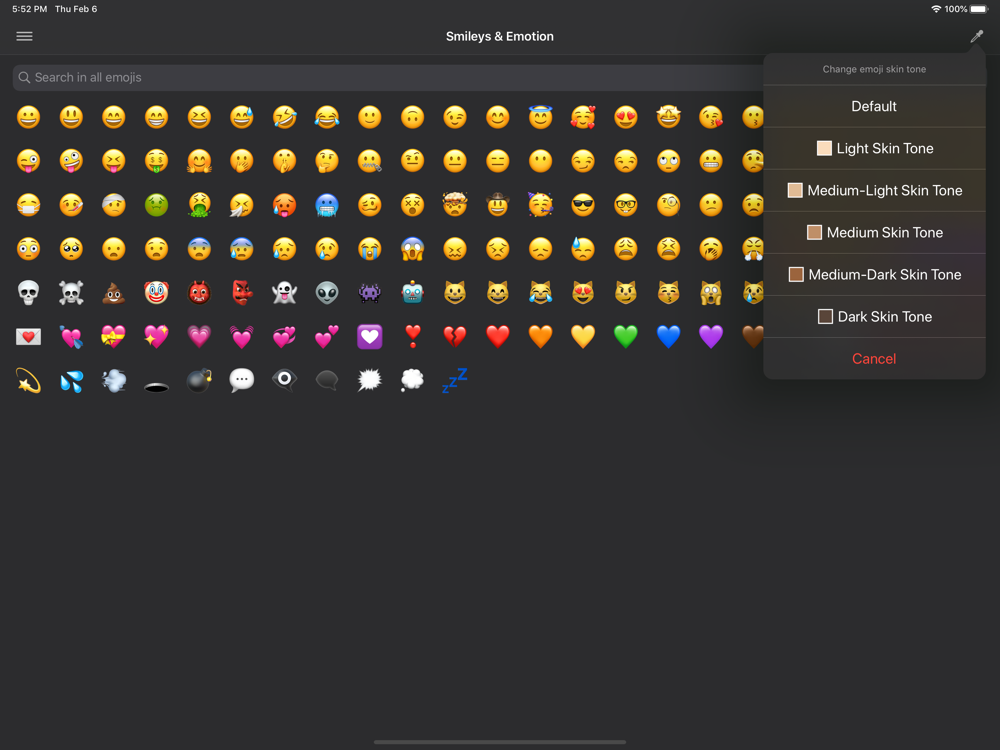This screenshot has height=750, width=1000.
Task: Pick the pile of poo emoji
Action: pyautogui.click(x=114, y=293)
